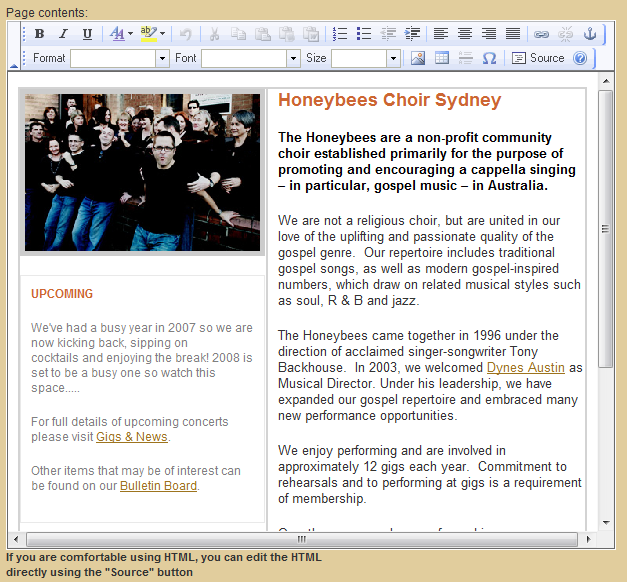Open the text color dropdown arrow
This screenshot has width=627, height=582.
tap(130, 34)
